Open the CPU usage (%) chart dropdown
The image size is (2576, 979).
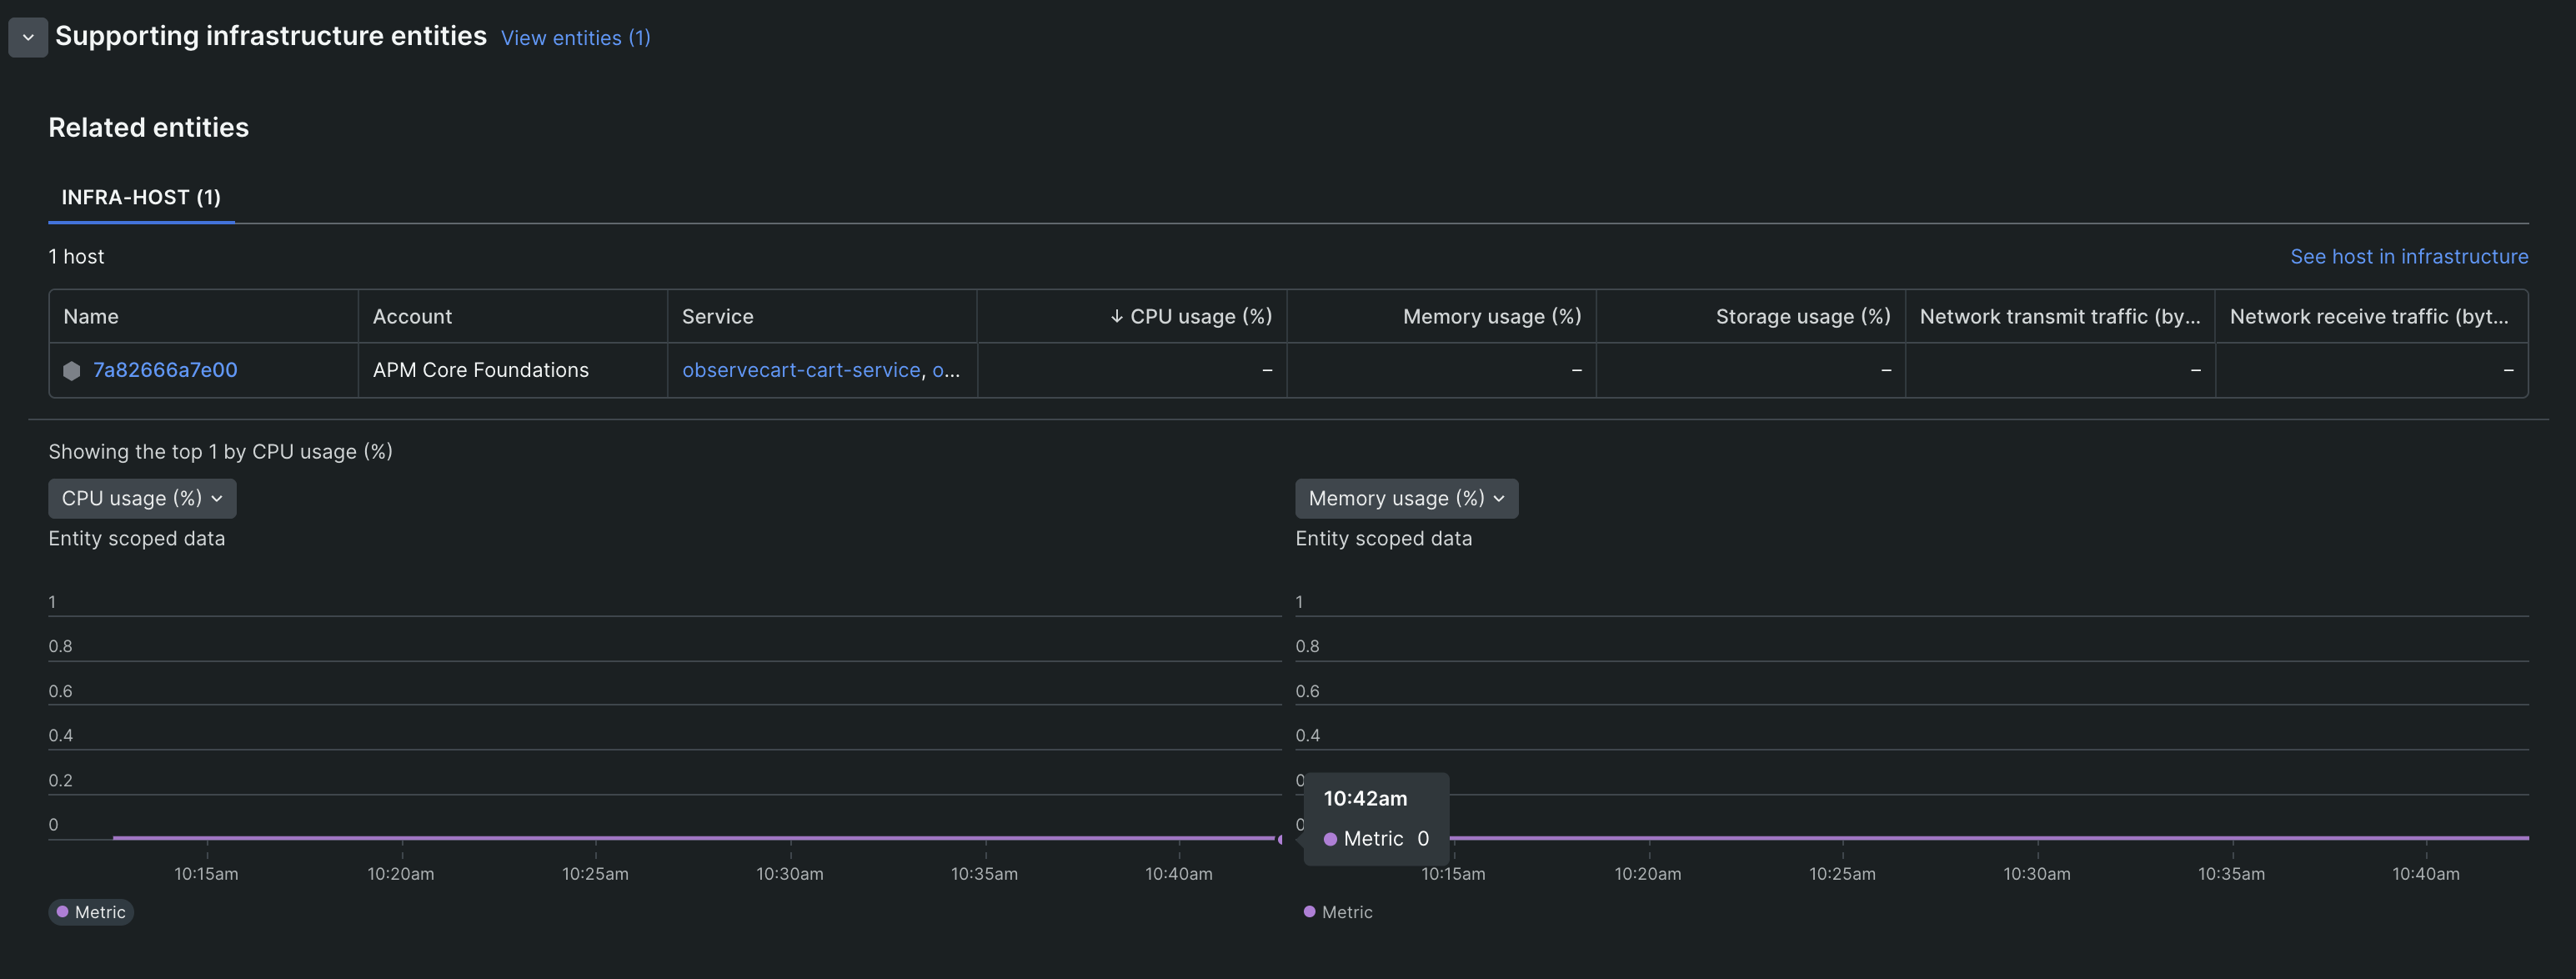pos(142,498)
